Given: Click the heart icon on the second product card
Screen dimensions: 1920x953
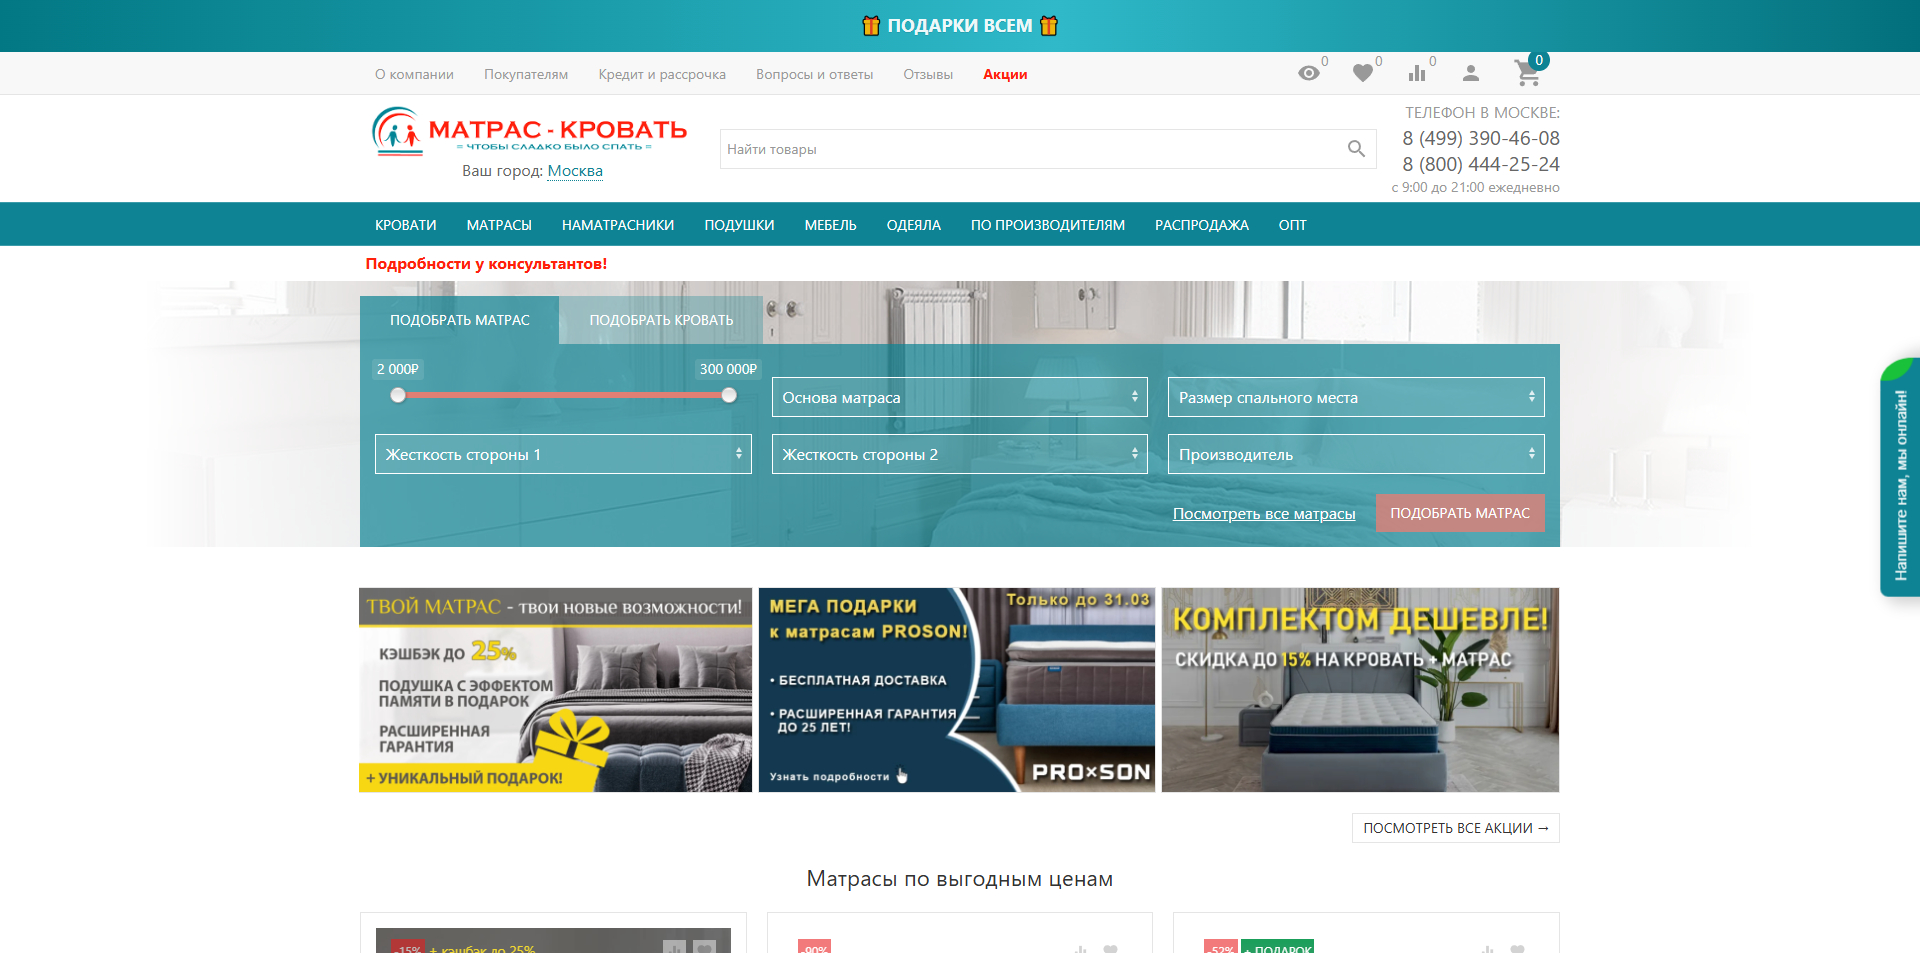Looking at the screenshot, I should [x=1112, y=948].
